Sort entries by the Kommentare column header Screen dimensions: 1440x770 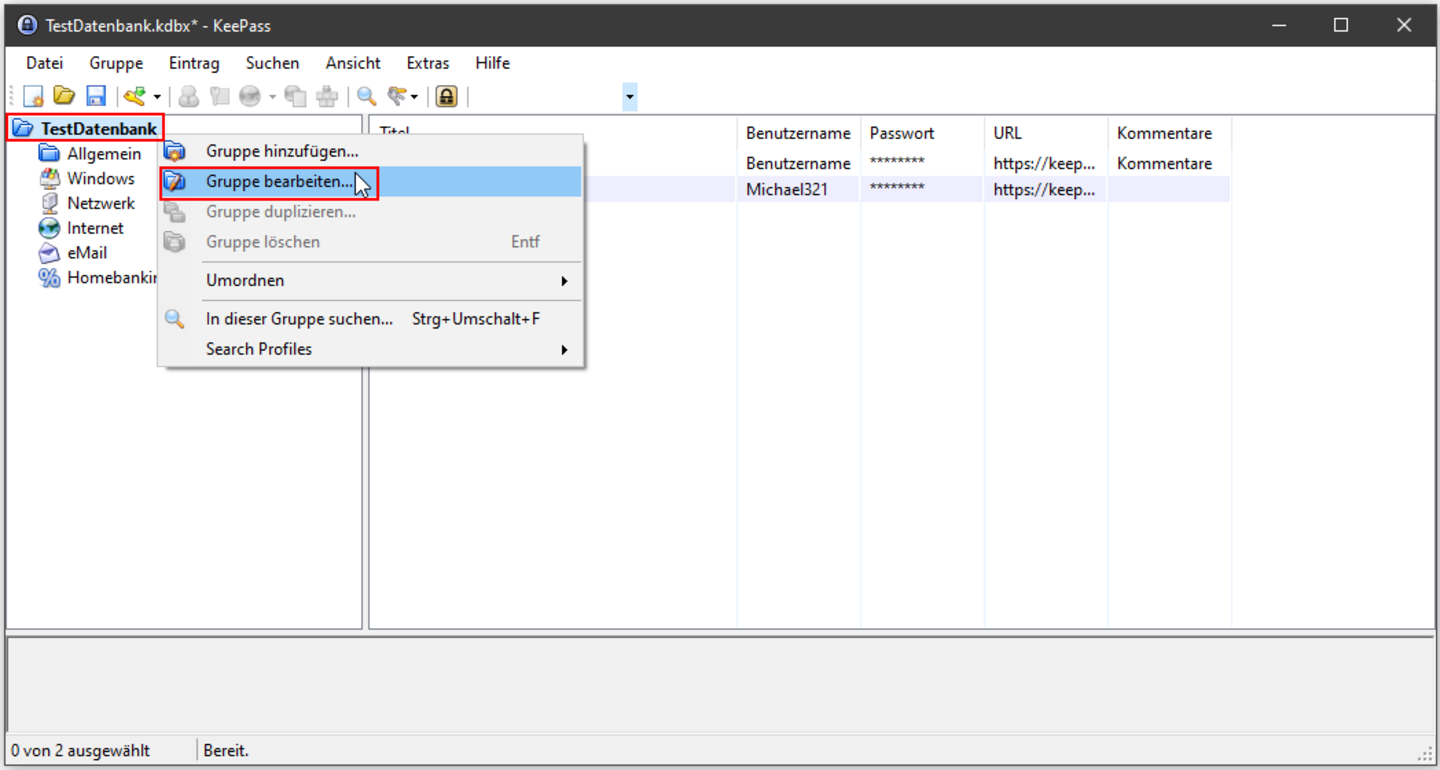click(x=1170, y=133)
